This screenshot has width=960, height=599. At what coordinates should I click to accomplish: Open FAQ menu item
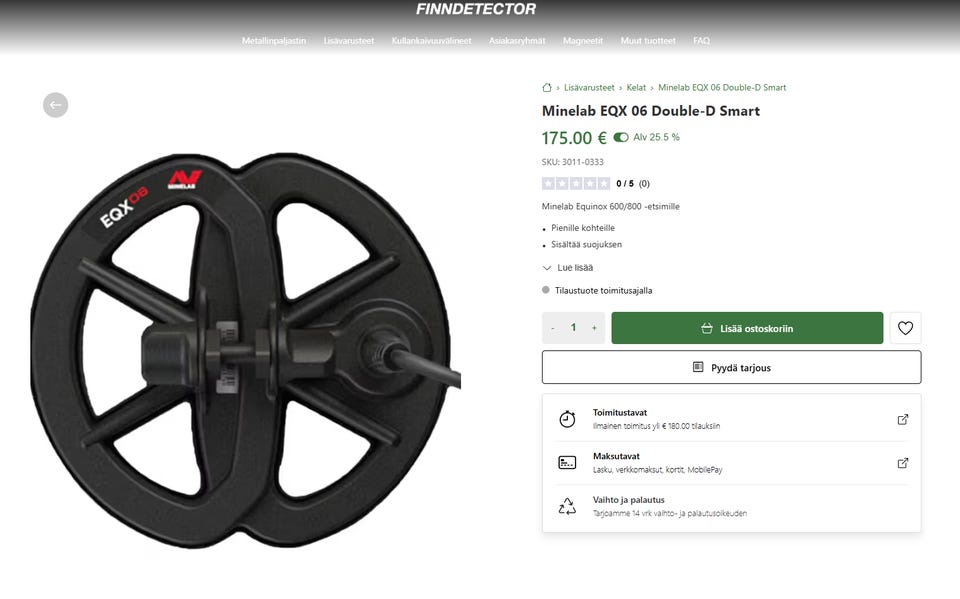702,40
